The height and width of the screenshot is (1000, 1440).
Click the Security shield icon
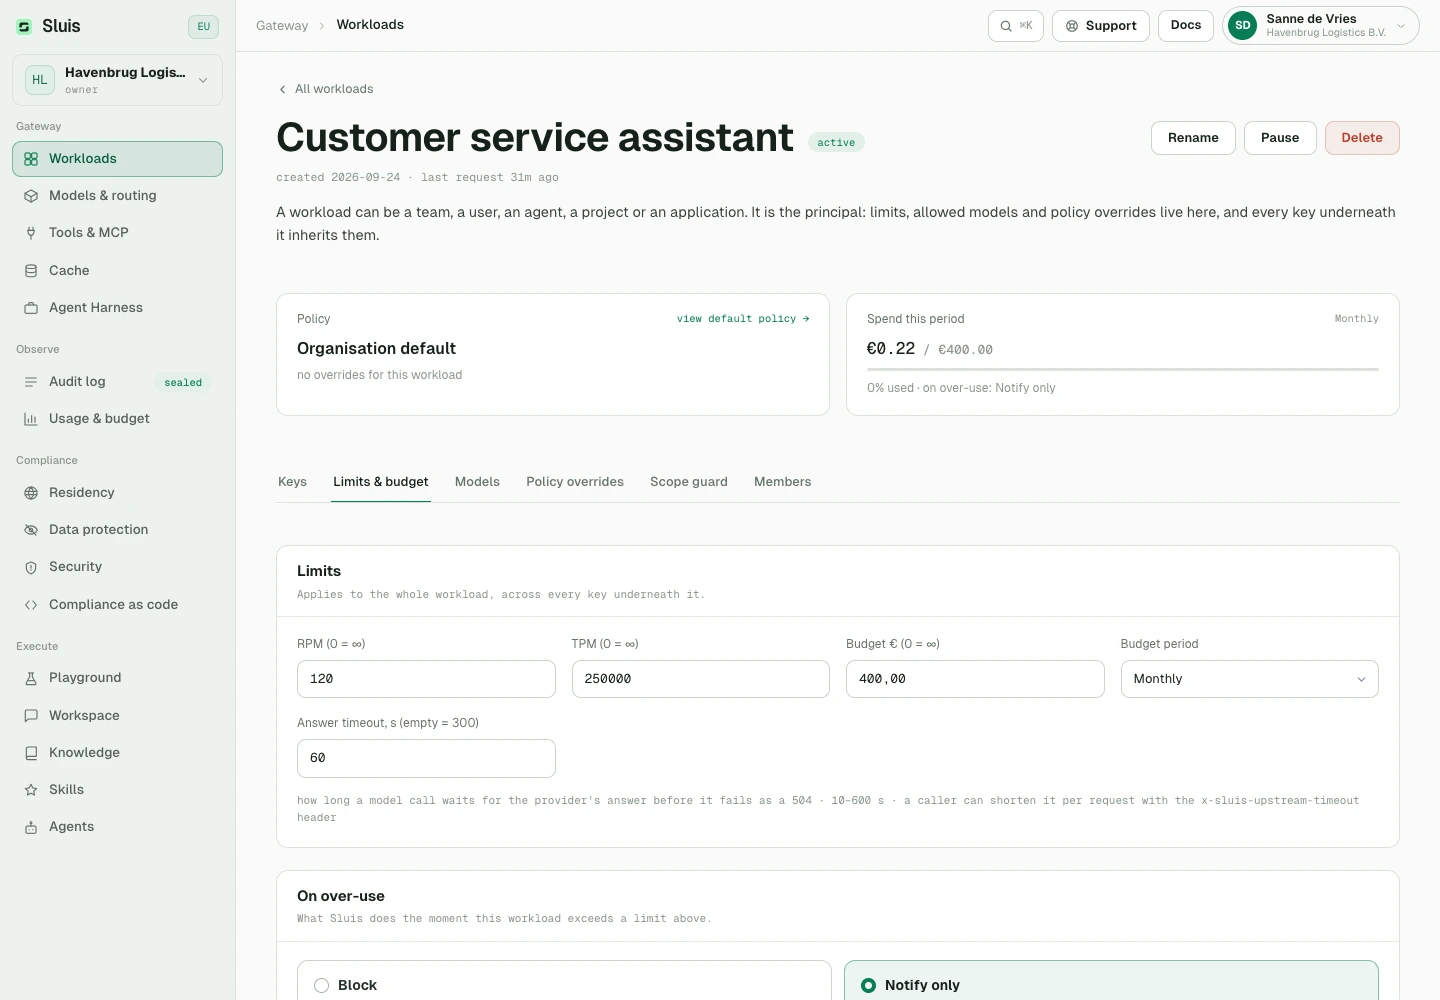pos(31,567)
